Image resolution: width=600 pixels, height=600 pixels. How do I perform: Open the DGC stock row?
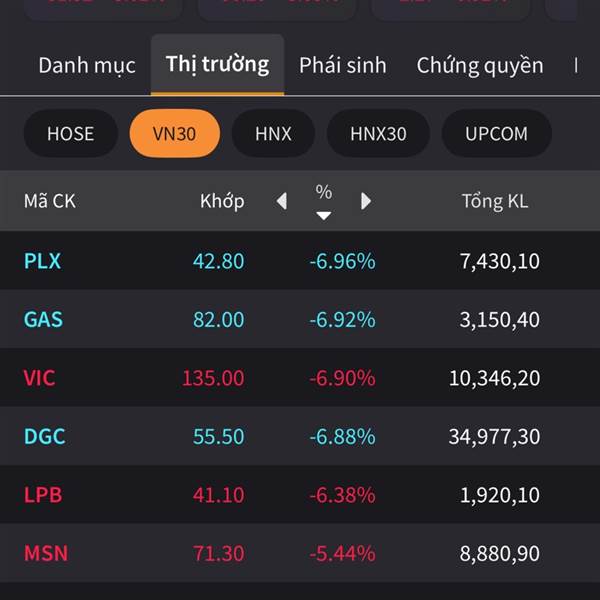pos(45,437)
